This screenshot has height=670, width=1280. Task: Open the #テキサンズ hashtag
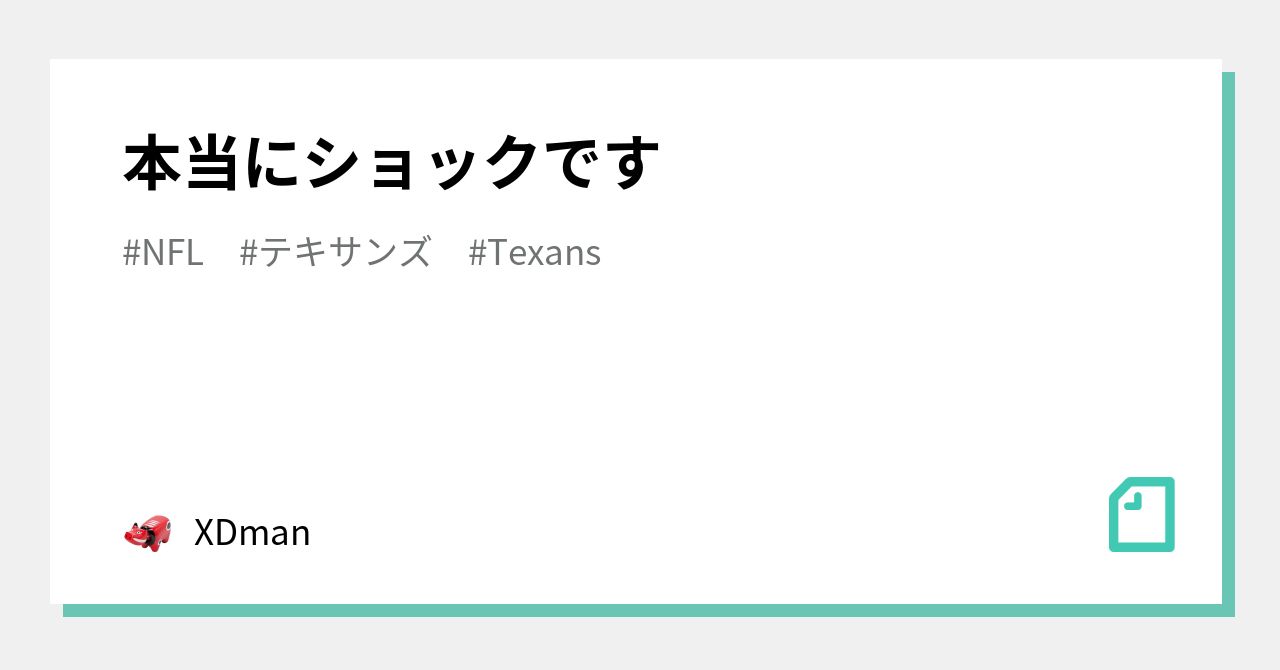336,253
